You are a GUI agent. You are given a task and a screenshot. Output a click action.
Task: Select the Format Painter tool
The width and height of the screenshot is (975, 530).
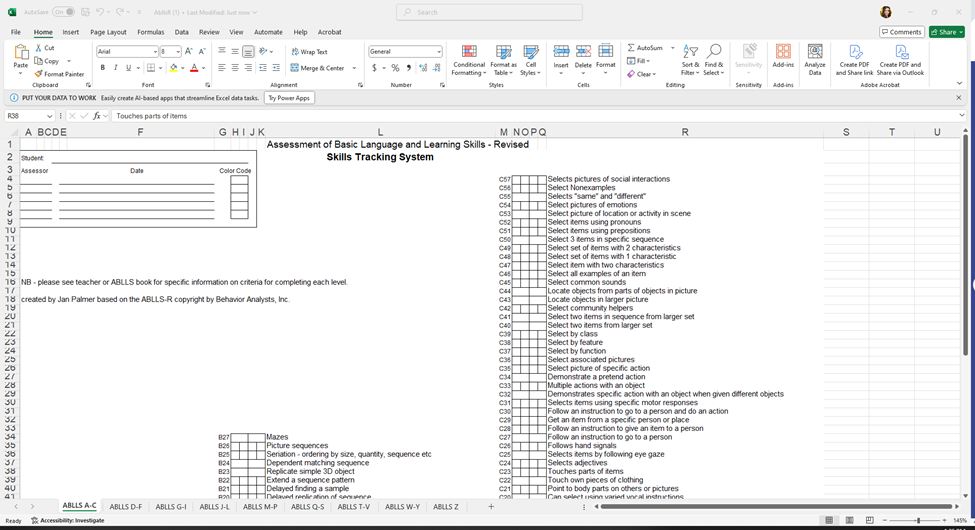(59, 74)
